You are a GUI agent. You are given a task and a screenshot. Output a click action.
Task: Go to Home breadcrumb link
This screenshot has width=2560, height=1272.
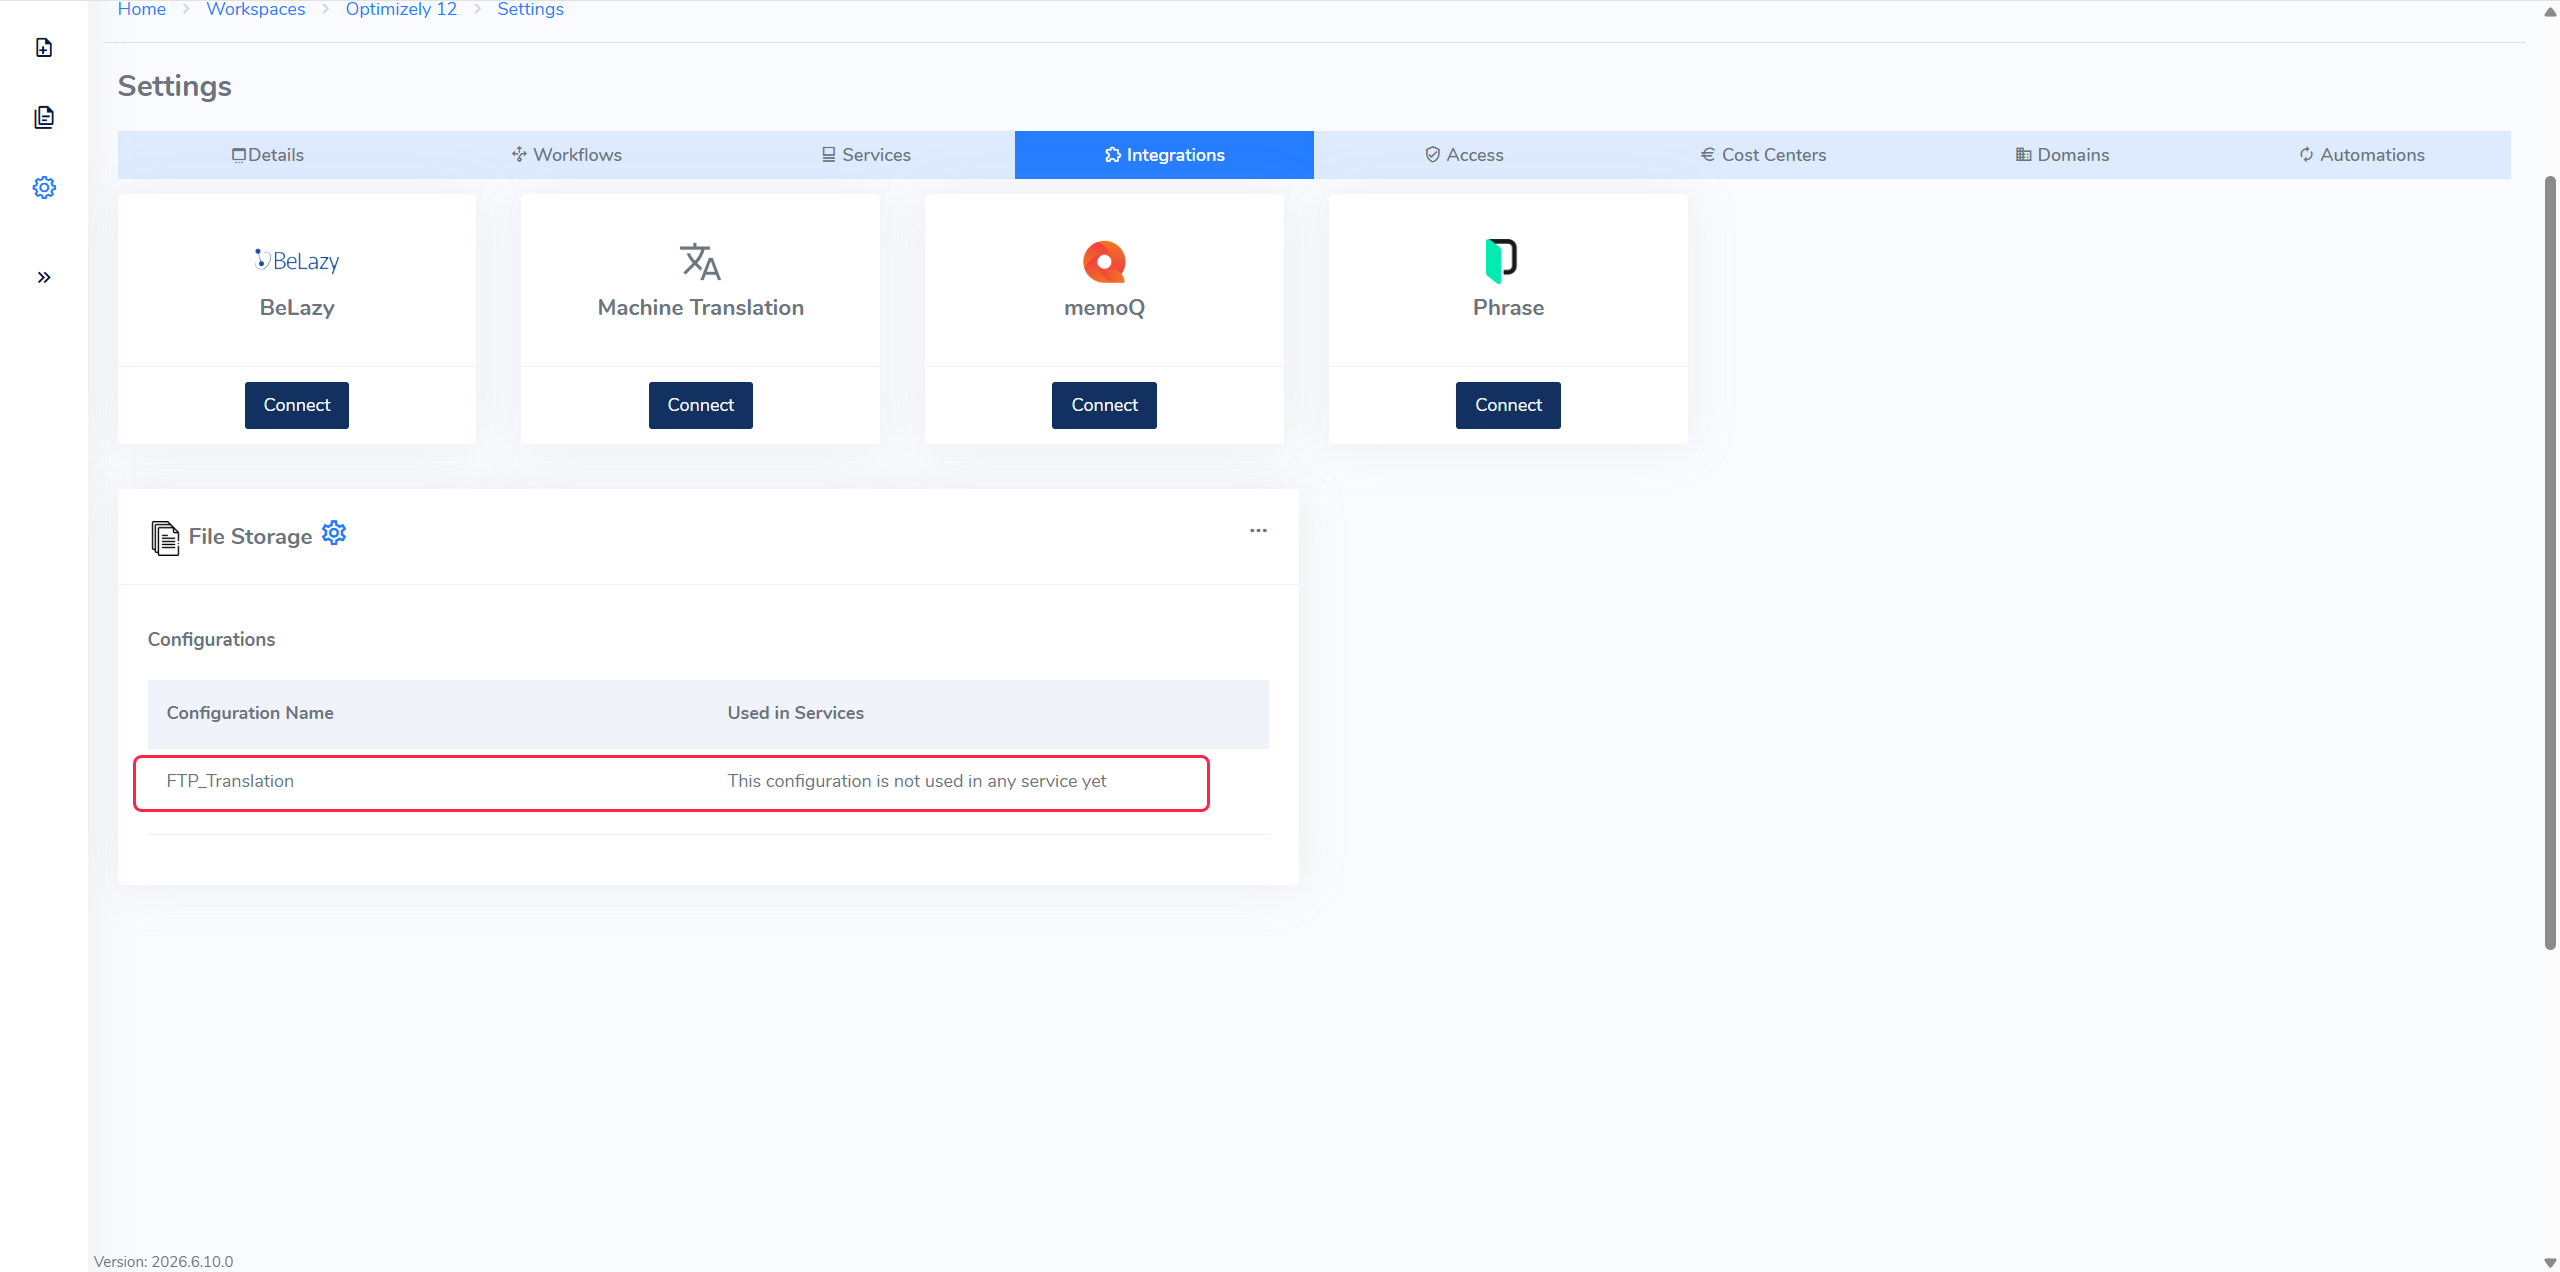[142, 9]
